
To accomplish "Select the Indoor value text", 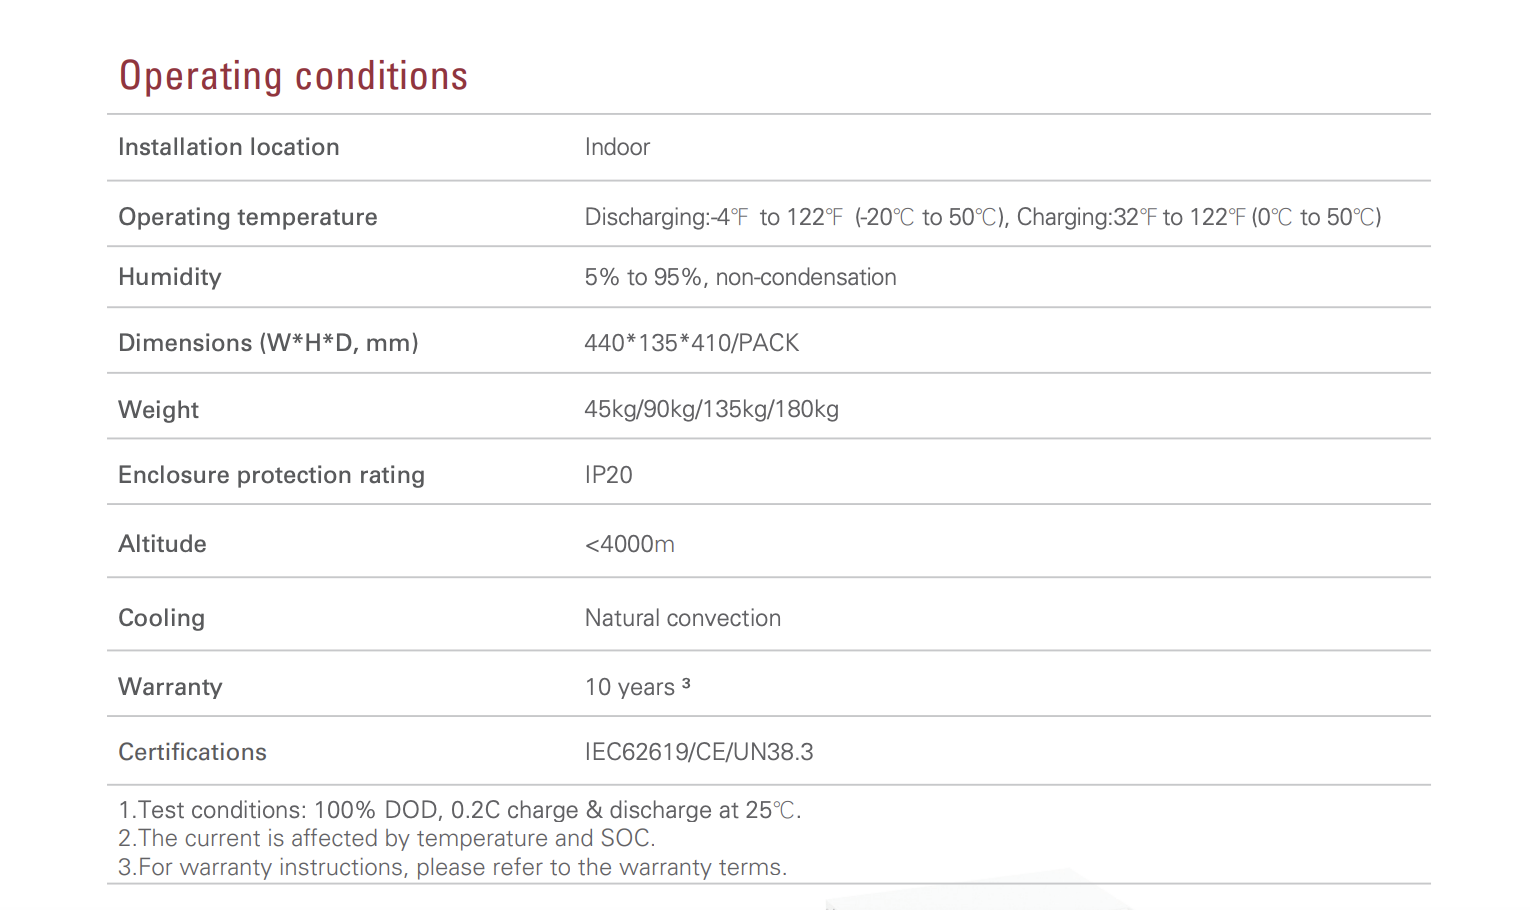I will tap(617, 147).
